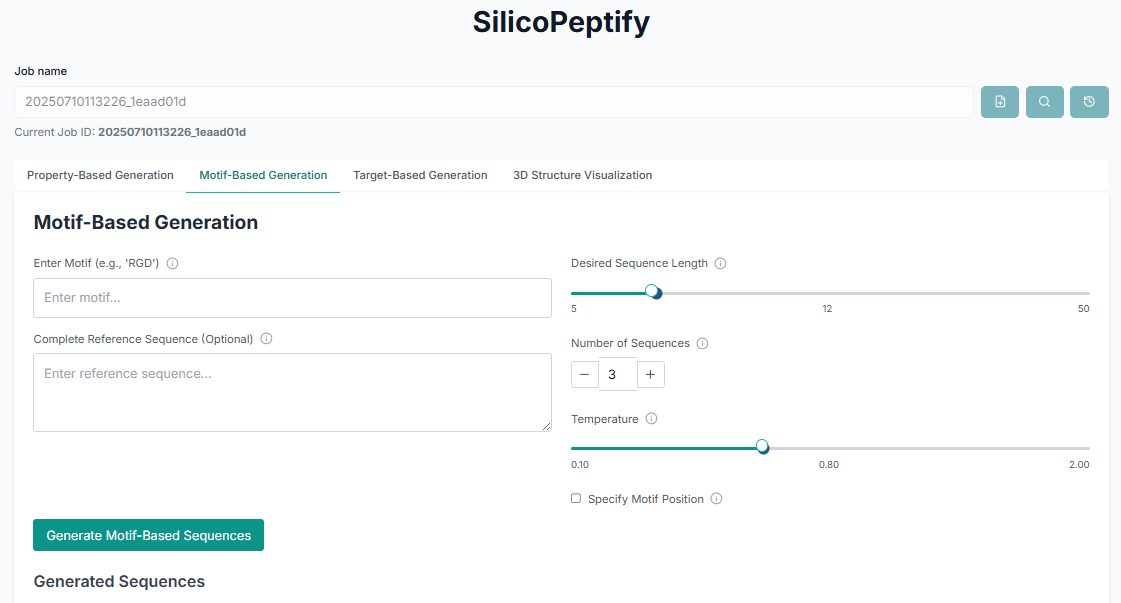Screen dimensions: 1121x603
Task: Enable the Specify Motif Position checkbox
Action: pos(576,498)
